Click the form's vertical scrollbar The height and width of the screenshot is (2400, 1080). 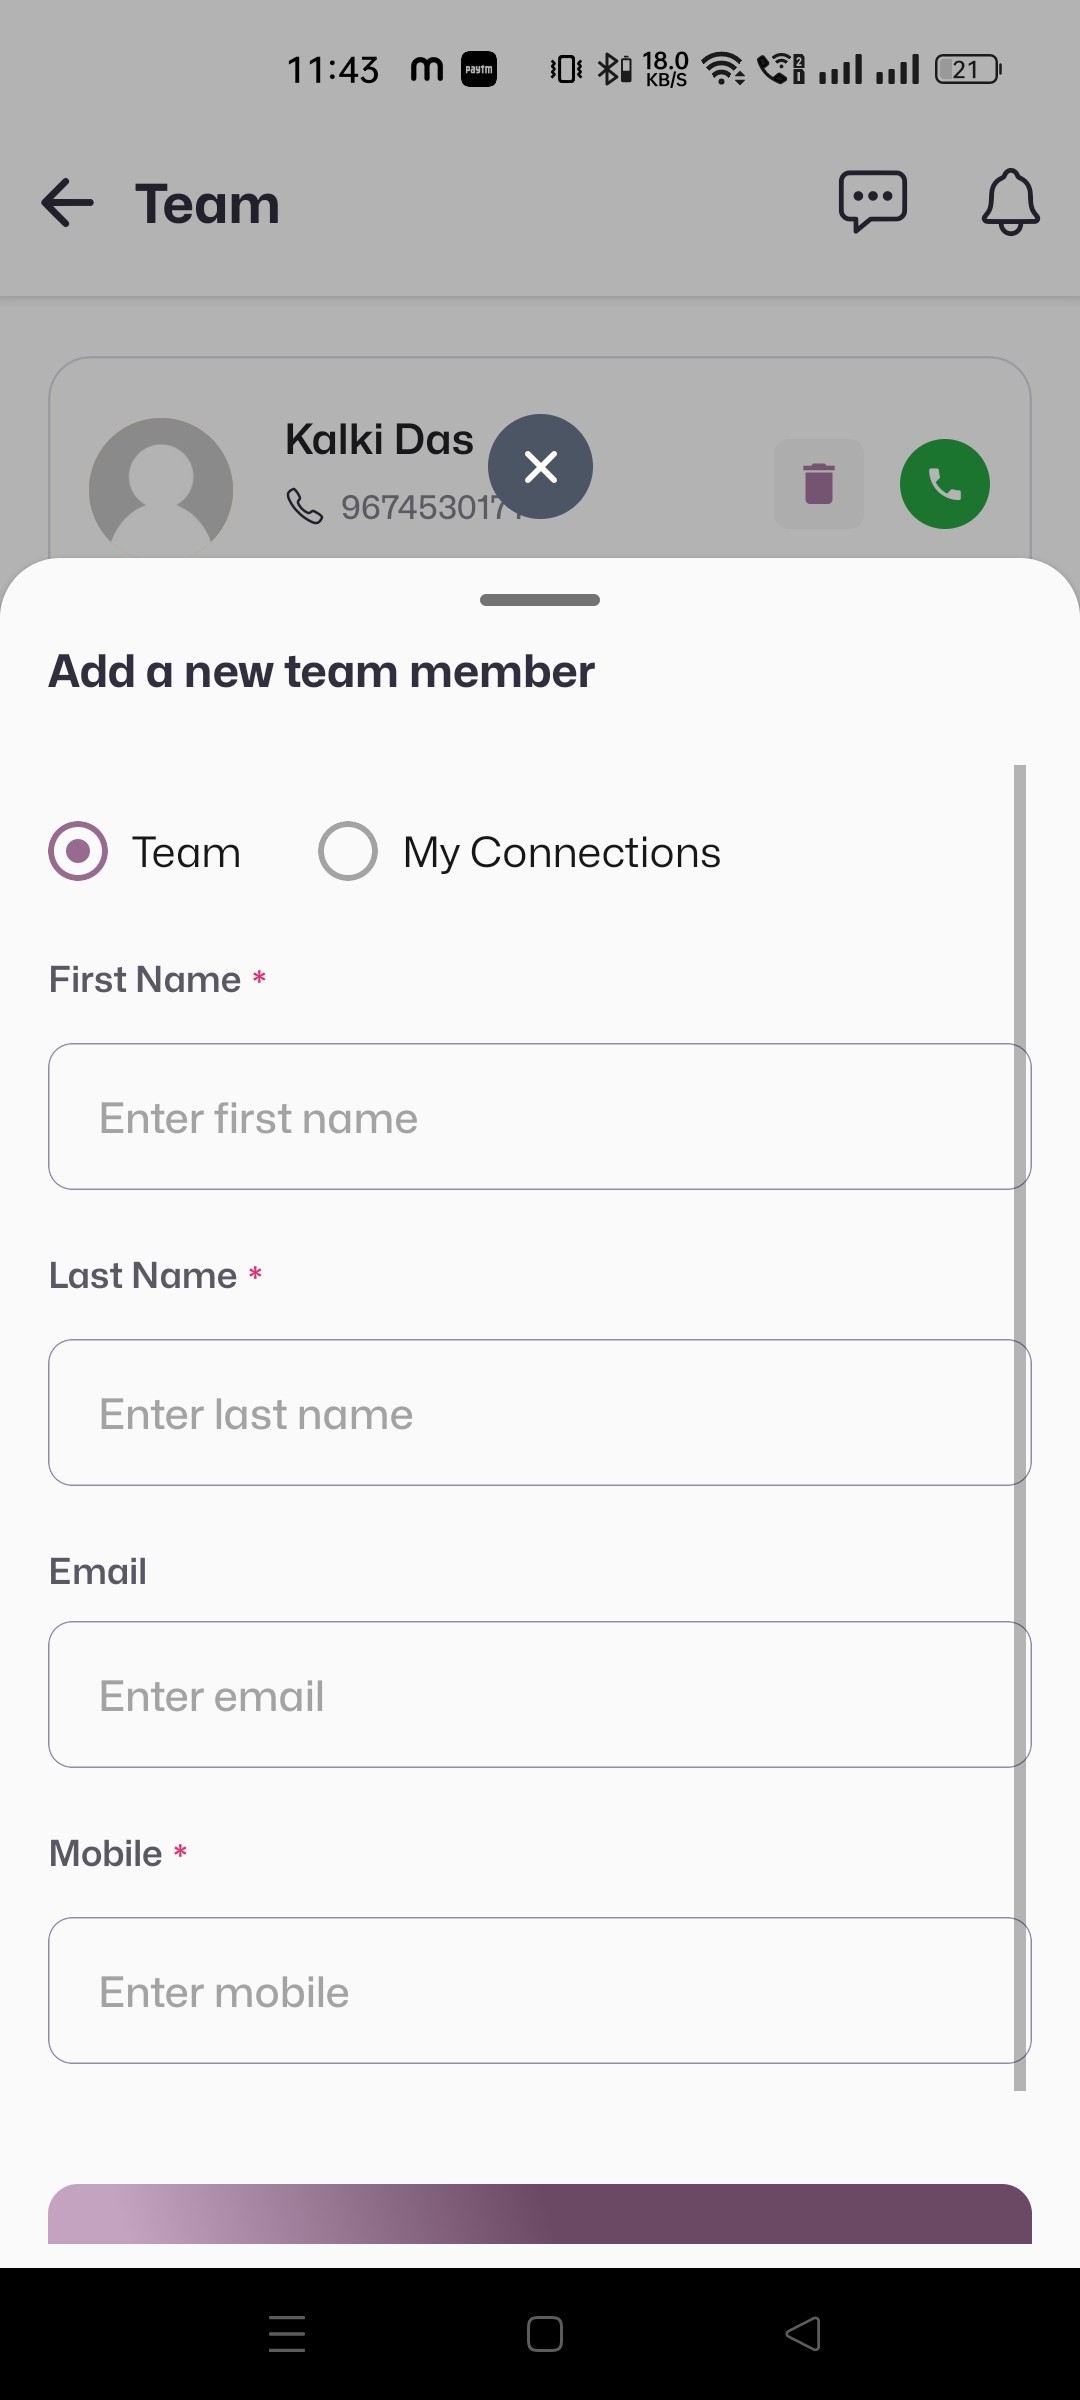click(1020, 1427)
